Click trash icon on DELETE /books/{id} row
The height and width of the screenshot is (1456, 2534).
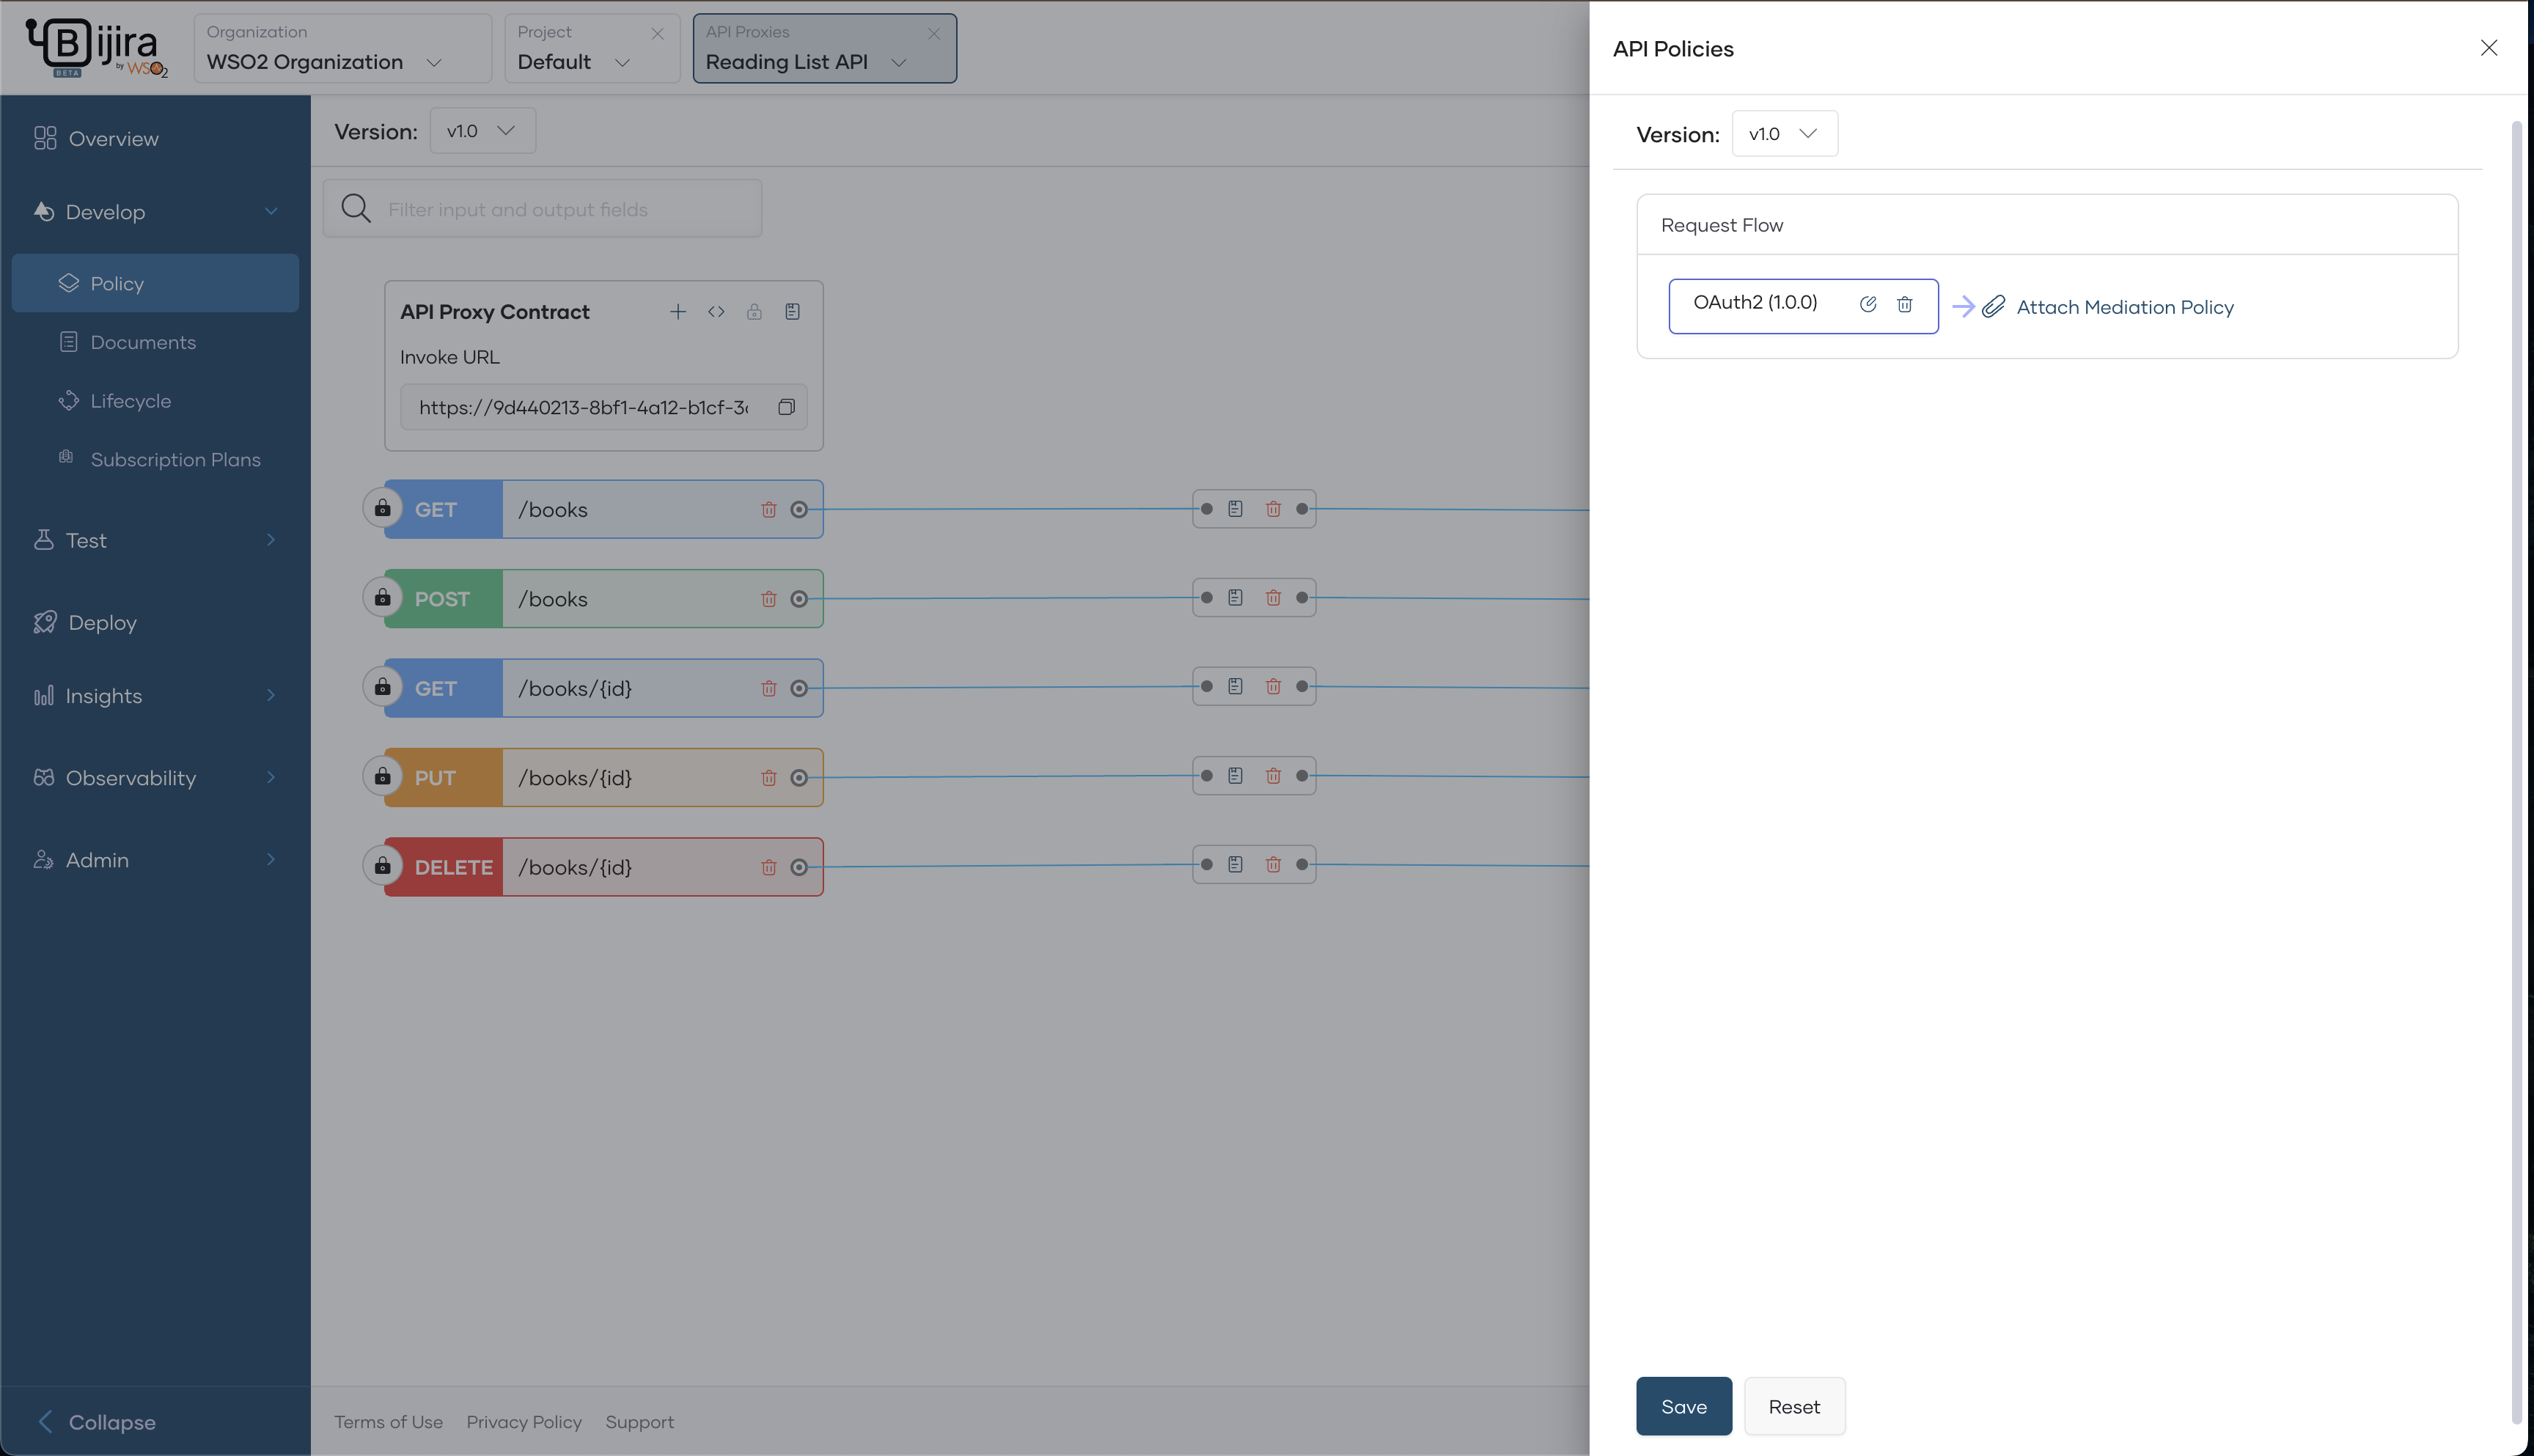[x=768, y=867]
